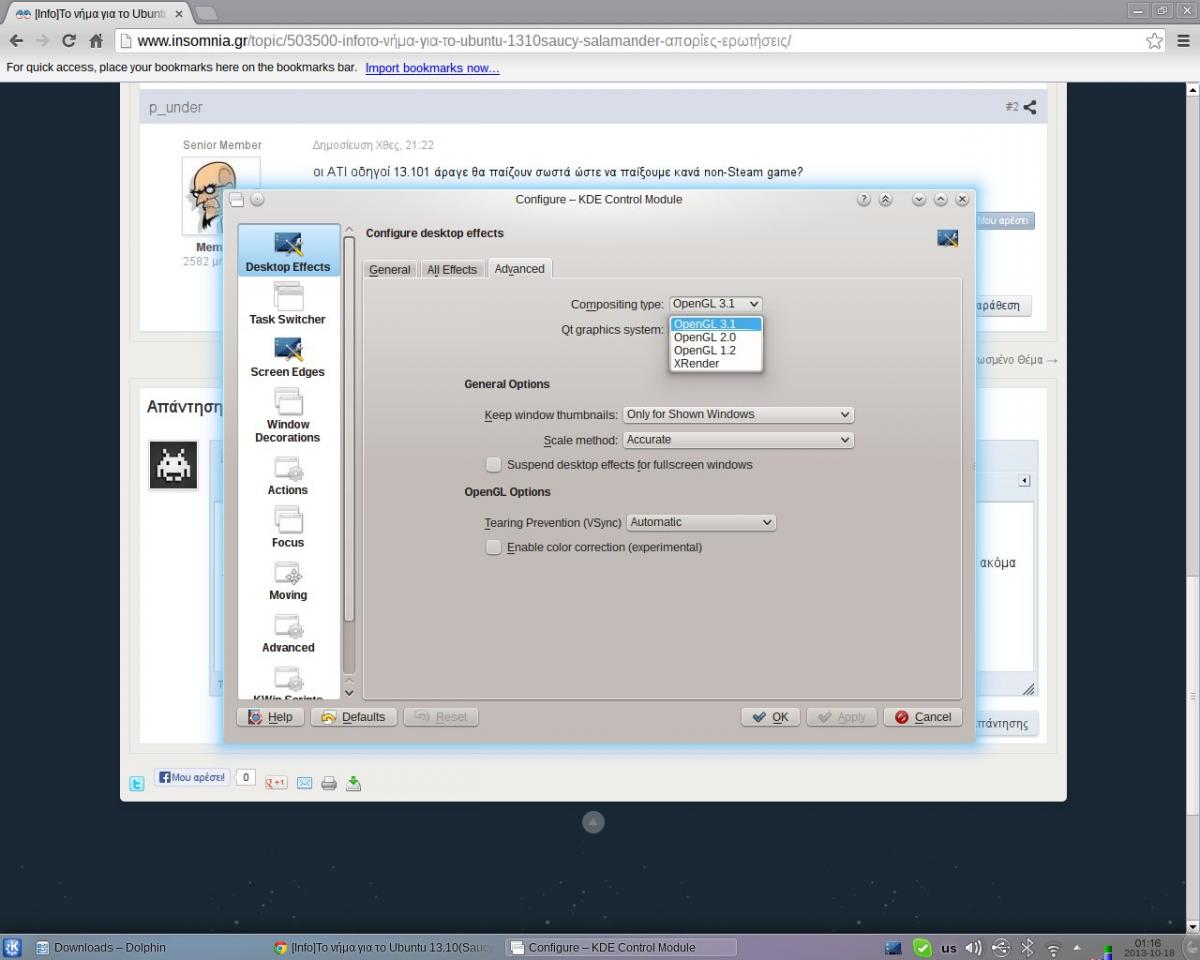
Task: Open the Tearing Prevention (VSync) dropdown
Action: [x=701, y=522]
